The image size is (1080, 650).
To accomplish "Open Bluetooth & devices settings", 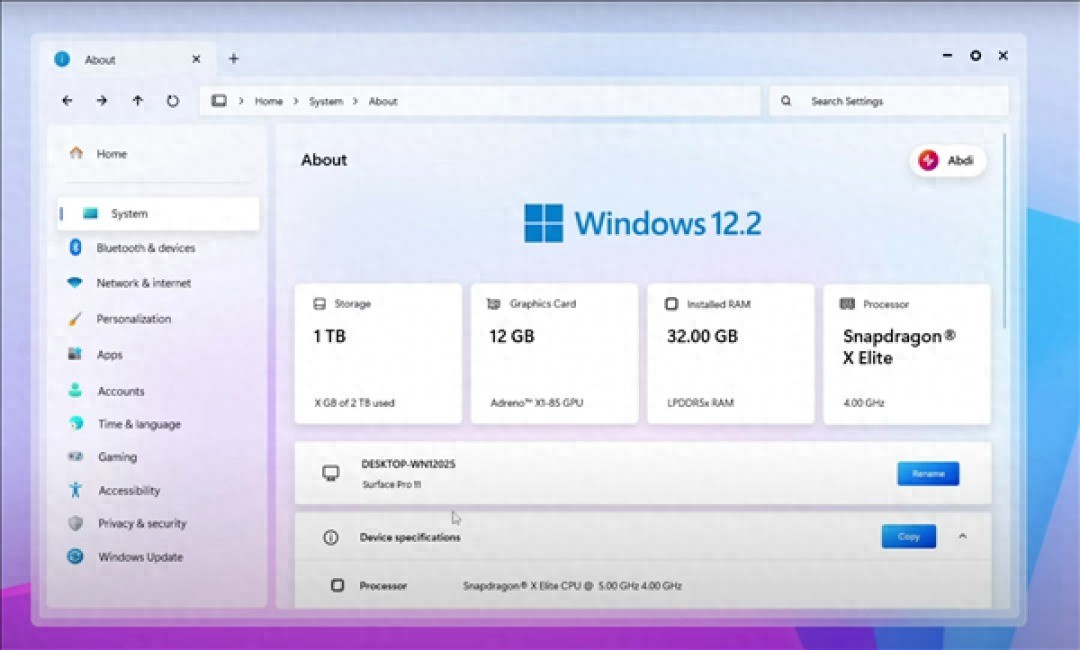I will point(145,248).
